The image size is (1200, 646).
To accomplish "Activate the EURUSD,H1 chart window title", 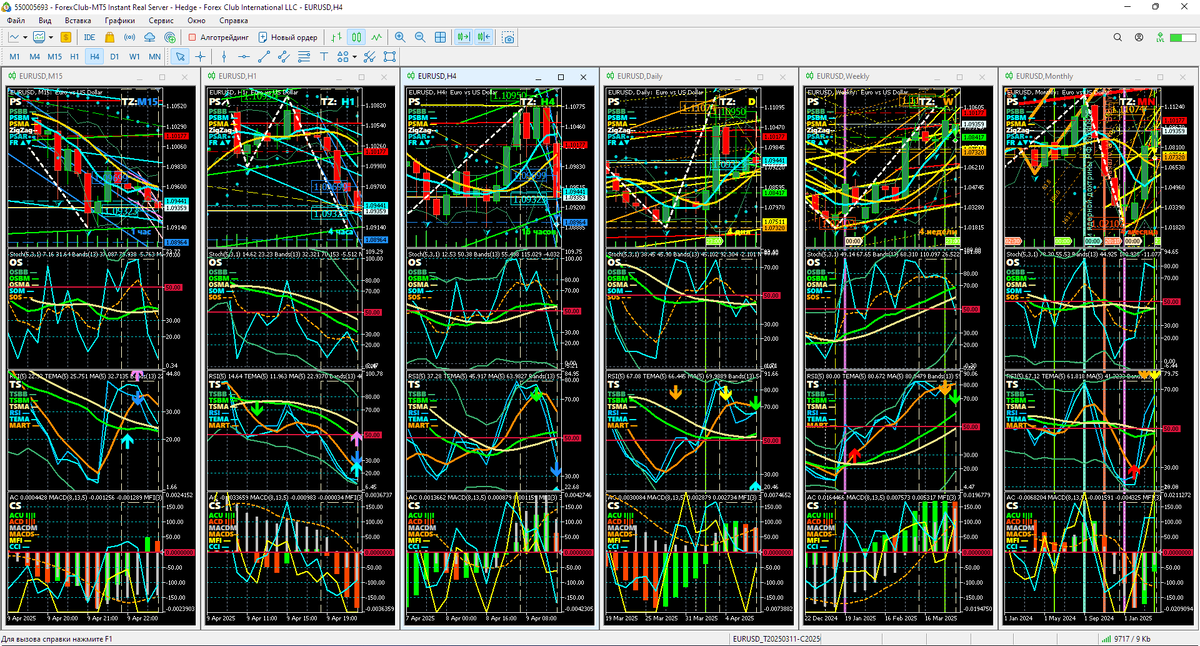I will point(238,76).
